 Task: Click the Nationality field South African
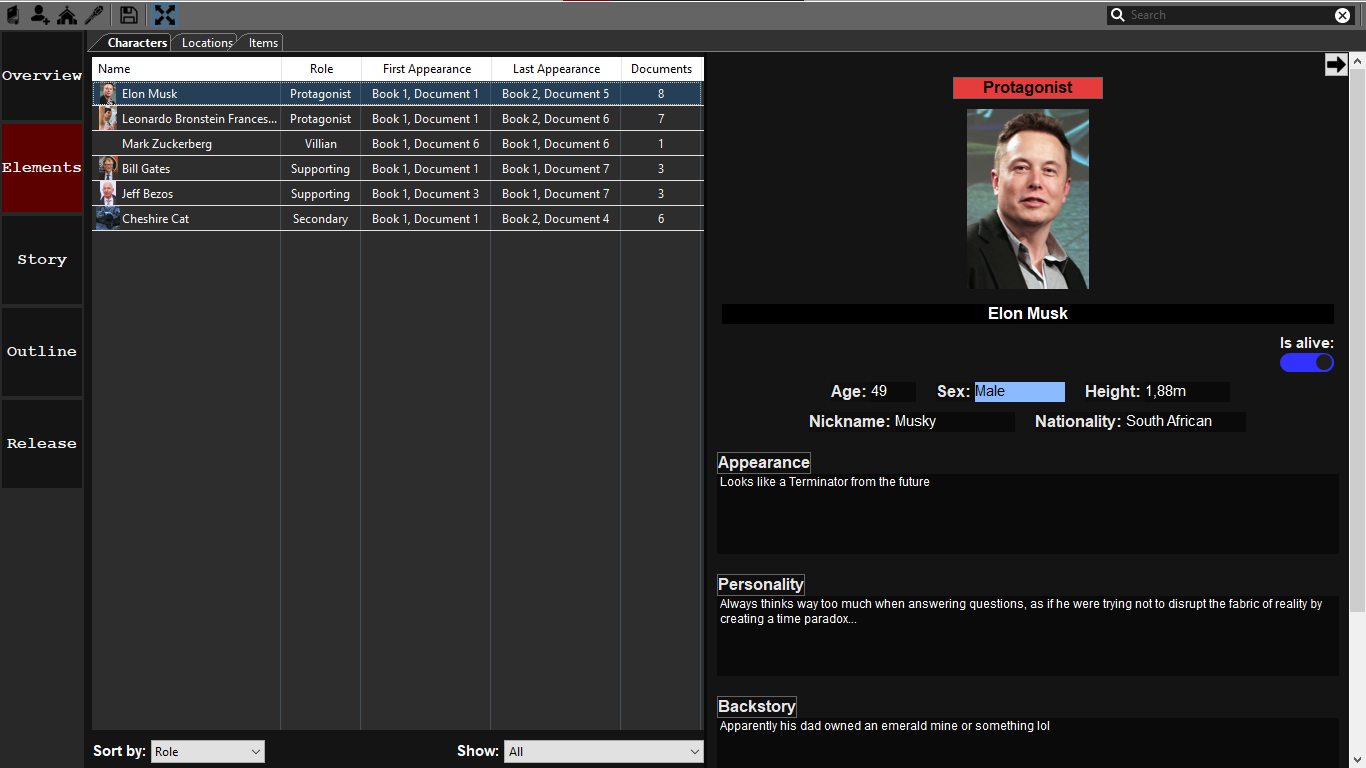pyautogui.click(x=1185, y=422)
